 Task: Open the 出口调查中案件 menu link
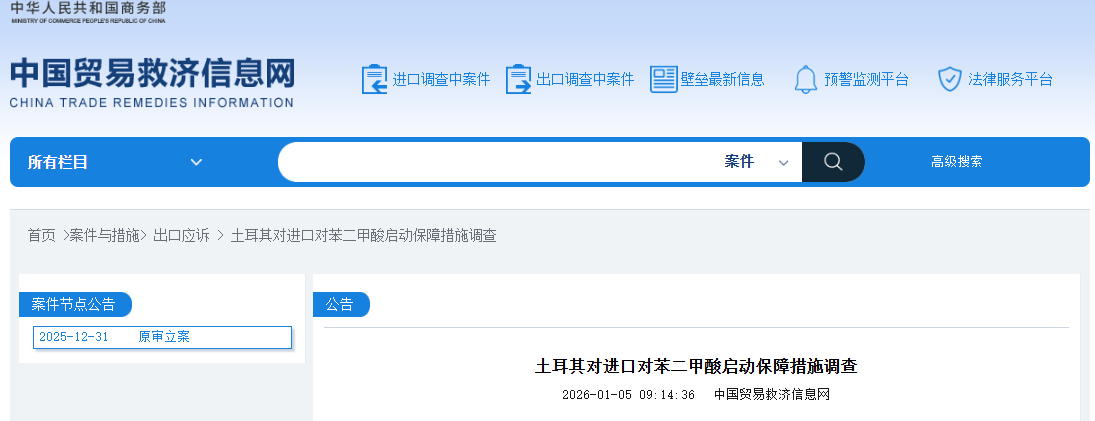pos(585,80)
